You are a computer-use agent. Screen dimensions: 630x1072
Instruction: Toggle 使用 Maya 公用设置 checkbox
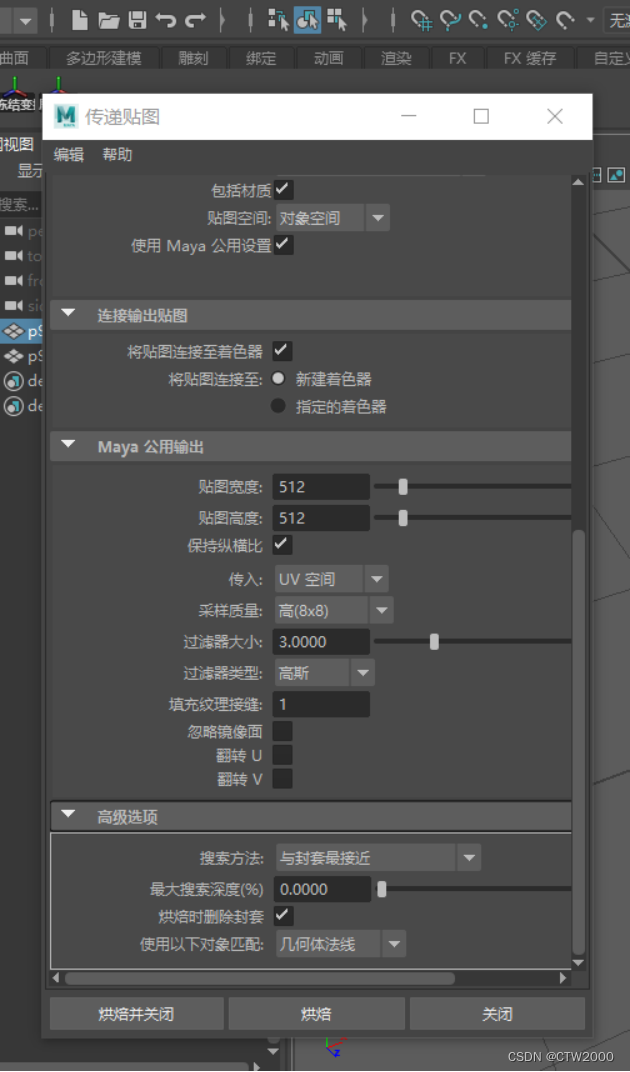tap(283, 245)
